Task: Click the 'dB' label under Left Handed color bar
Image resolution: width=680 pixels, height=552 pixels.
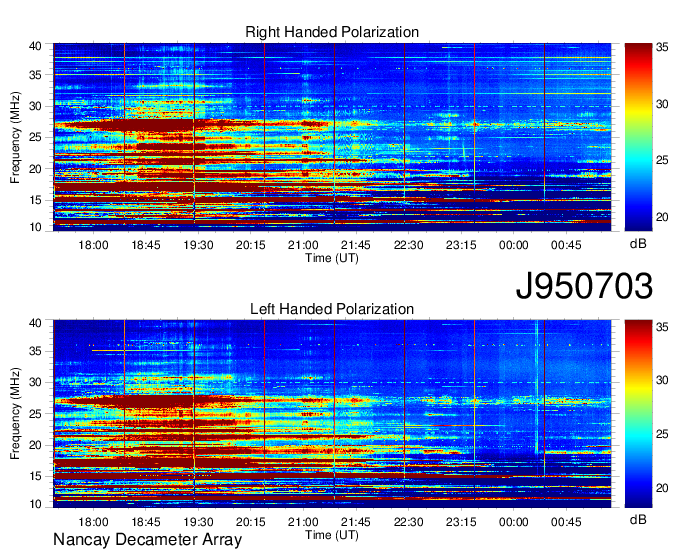Action: click(638, 519)
